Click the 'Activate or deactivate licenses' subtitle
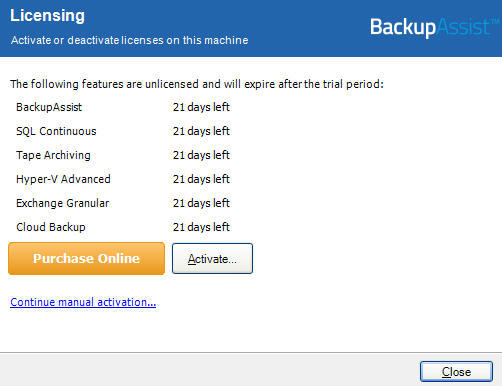The width and height of the screenshot is (502, 386). 130,40
